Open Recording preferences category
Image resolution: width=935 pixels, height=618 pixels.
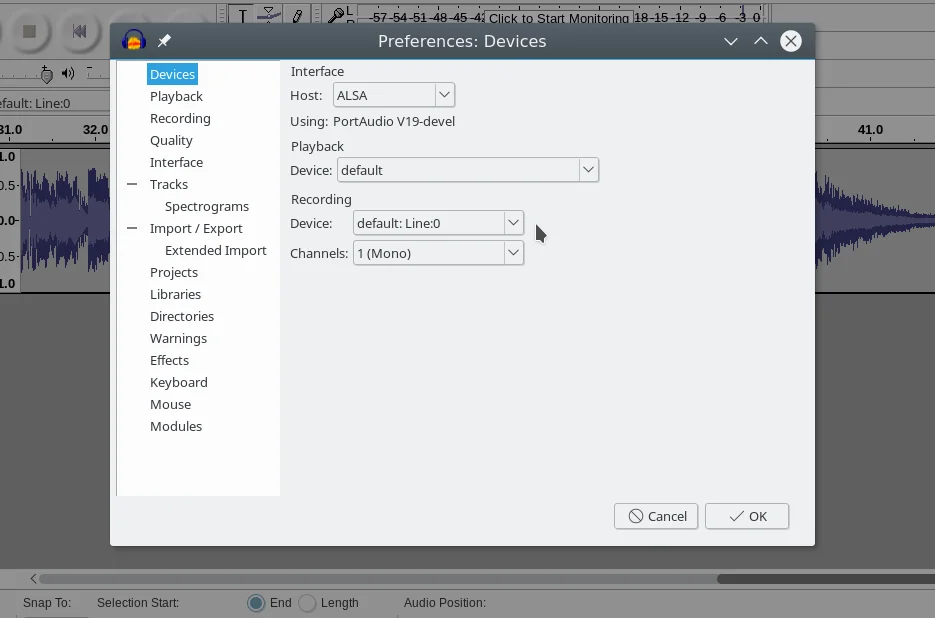coord(180,118)
